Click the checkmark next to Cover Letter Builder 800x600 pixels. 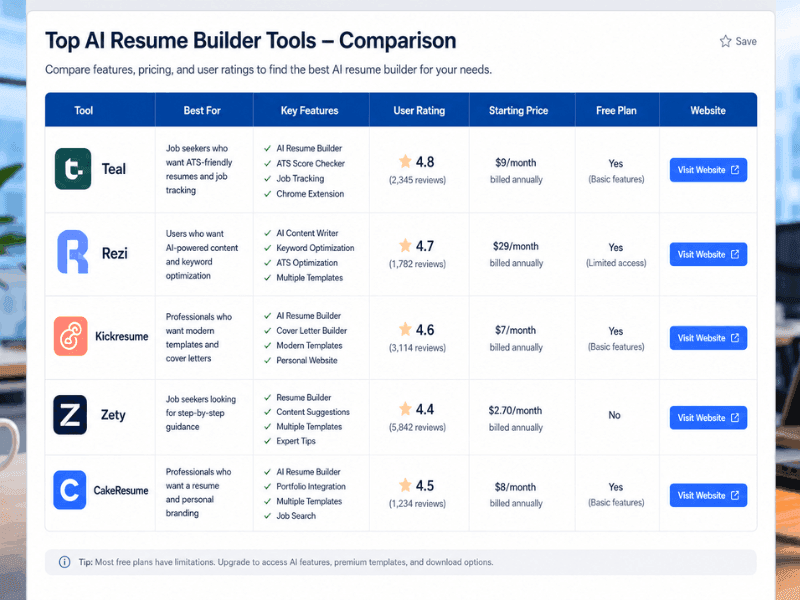267,331
